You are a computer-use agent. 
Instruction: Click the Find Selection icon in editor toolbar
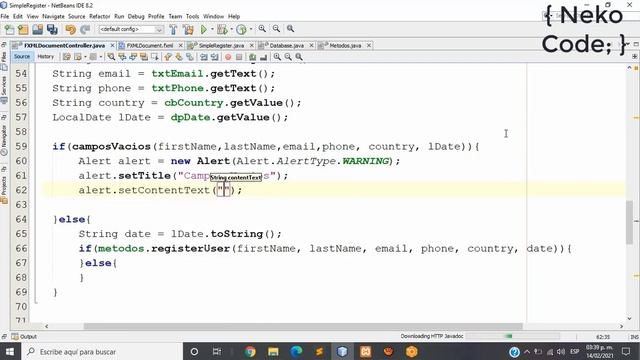111,57
